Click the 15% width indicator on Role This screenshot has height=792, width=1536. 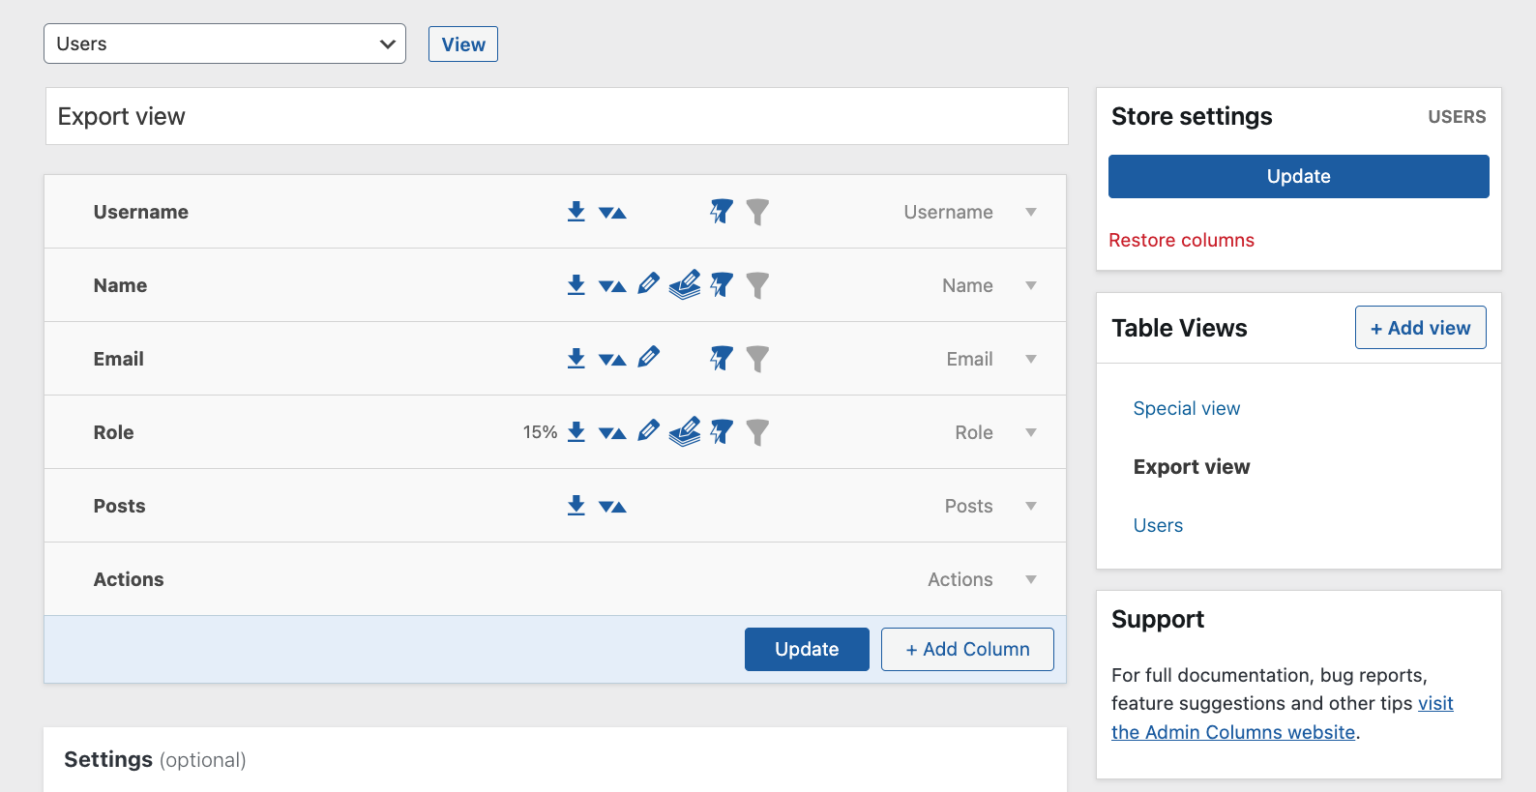(542, 432)
